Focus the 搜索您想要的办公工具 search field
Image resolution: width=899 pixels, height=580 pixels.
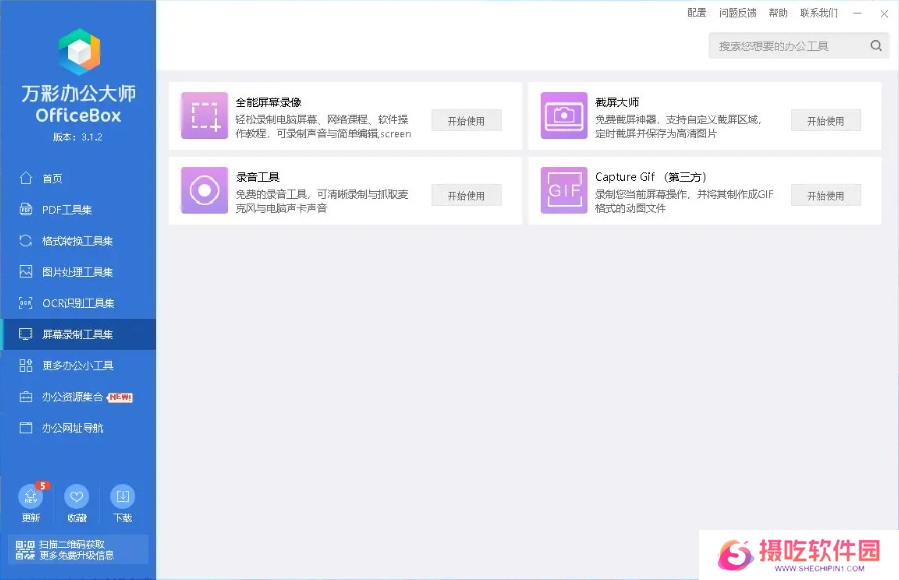[x=788, y=46]
